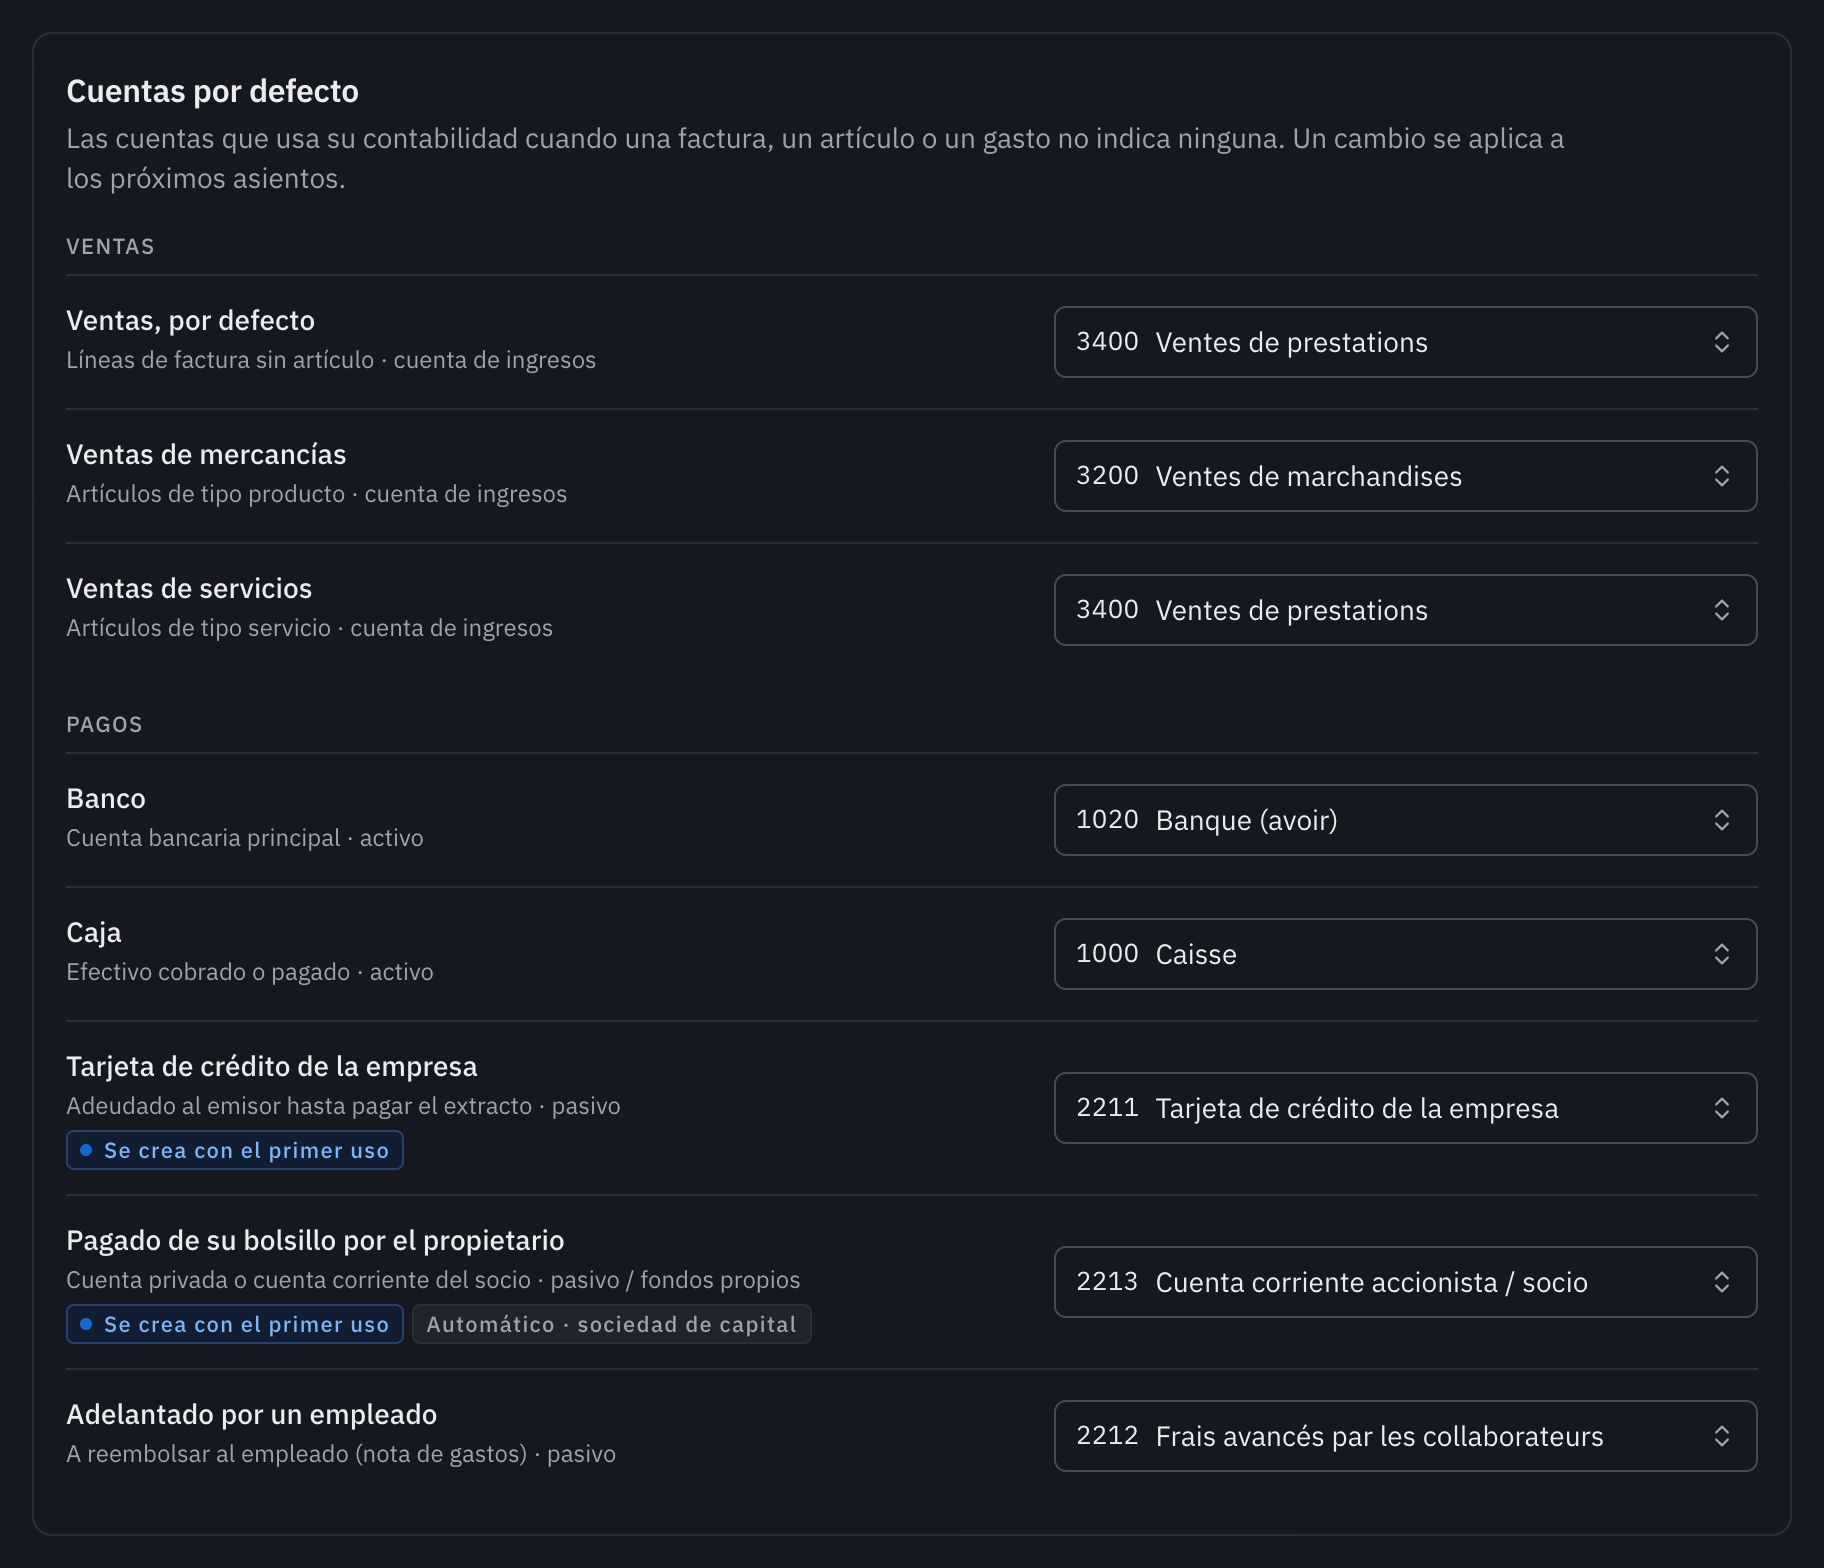Click the 'Caja' row title
The height and width of the screenshot is (1568, 1824).
pyautogui.click(x=94, y=932)
